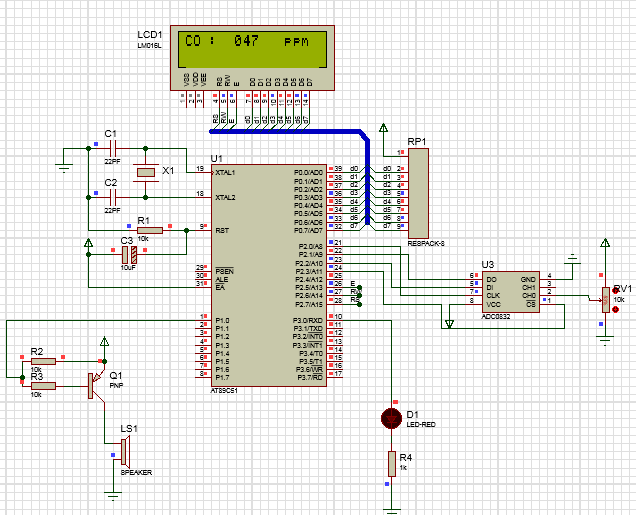
Task: Click the electrolytic capacitor C3
Action: 127,253
